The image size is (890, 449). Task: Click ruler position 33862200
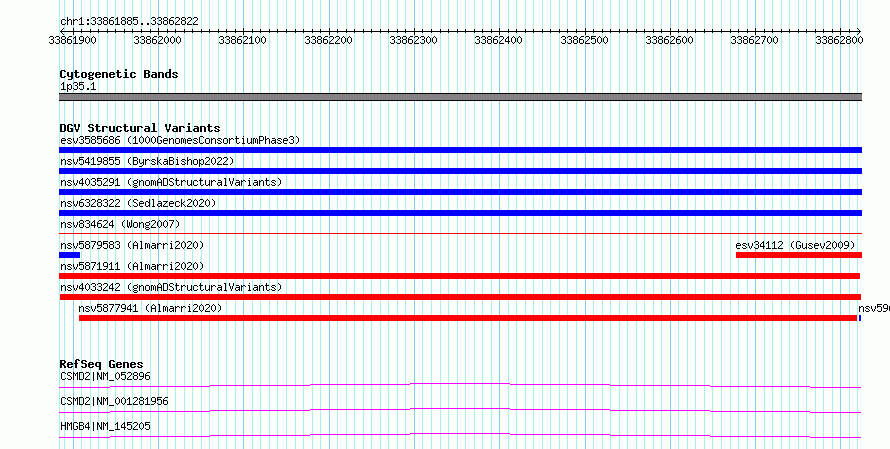point(328,40)
